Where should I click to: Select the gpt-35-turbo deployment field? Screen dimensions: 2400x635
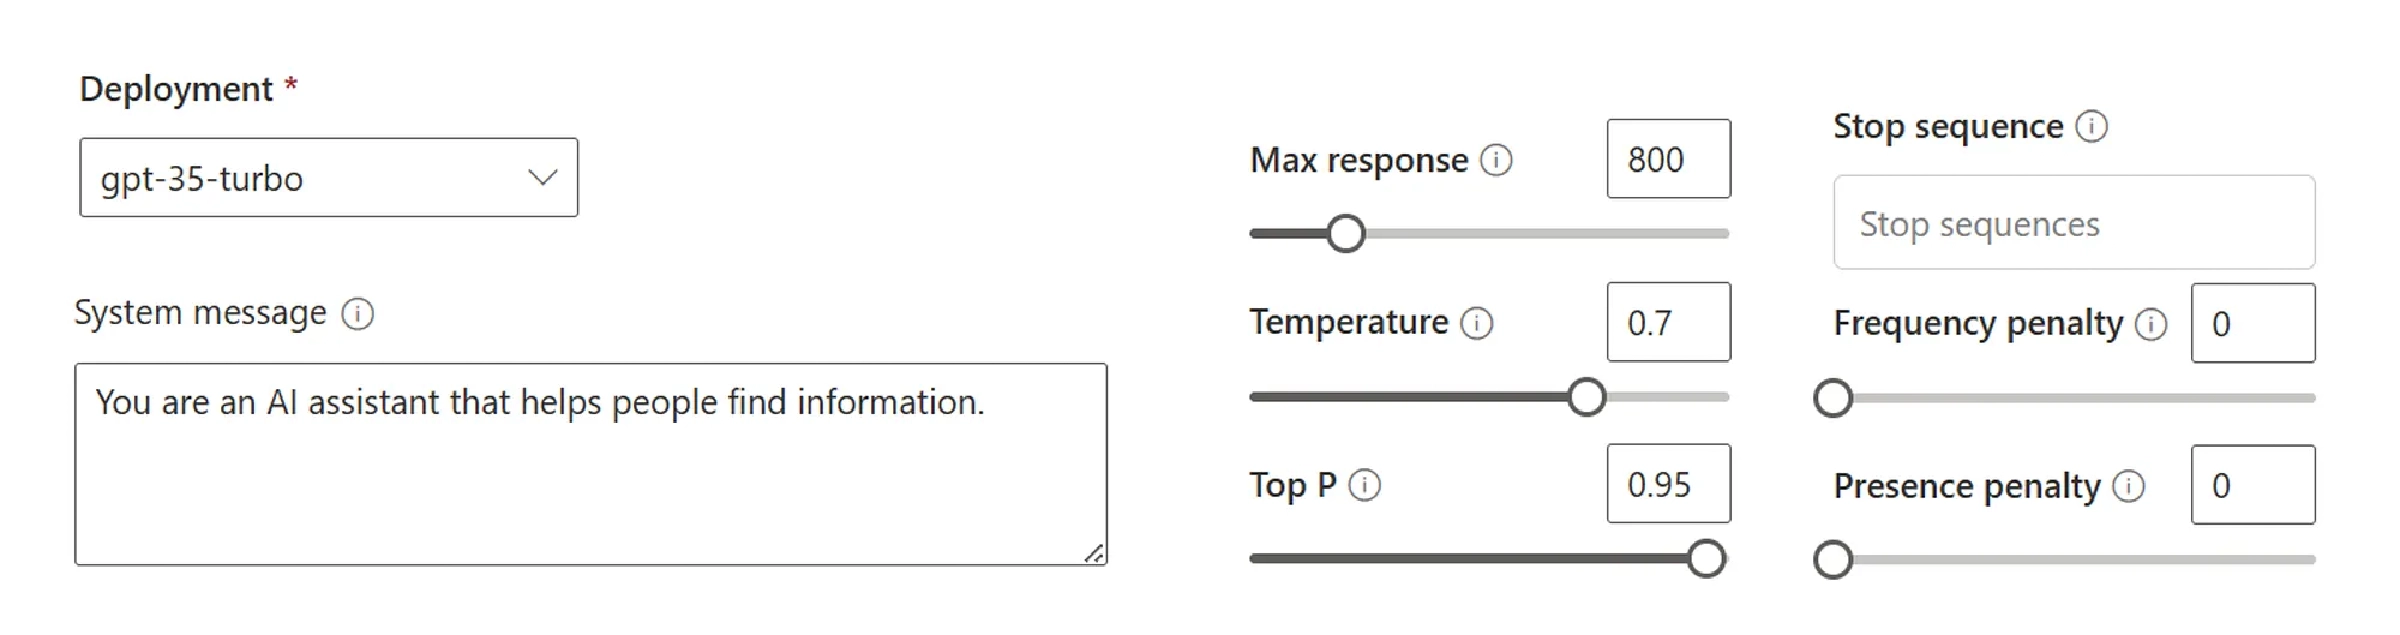coord(330,176)
